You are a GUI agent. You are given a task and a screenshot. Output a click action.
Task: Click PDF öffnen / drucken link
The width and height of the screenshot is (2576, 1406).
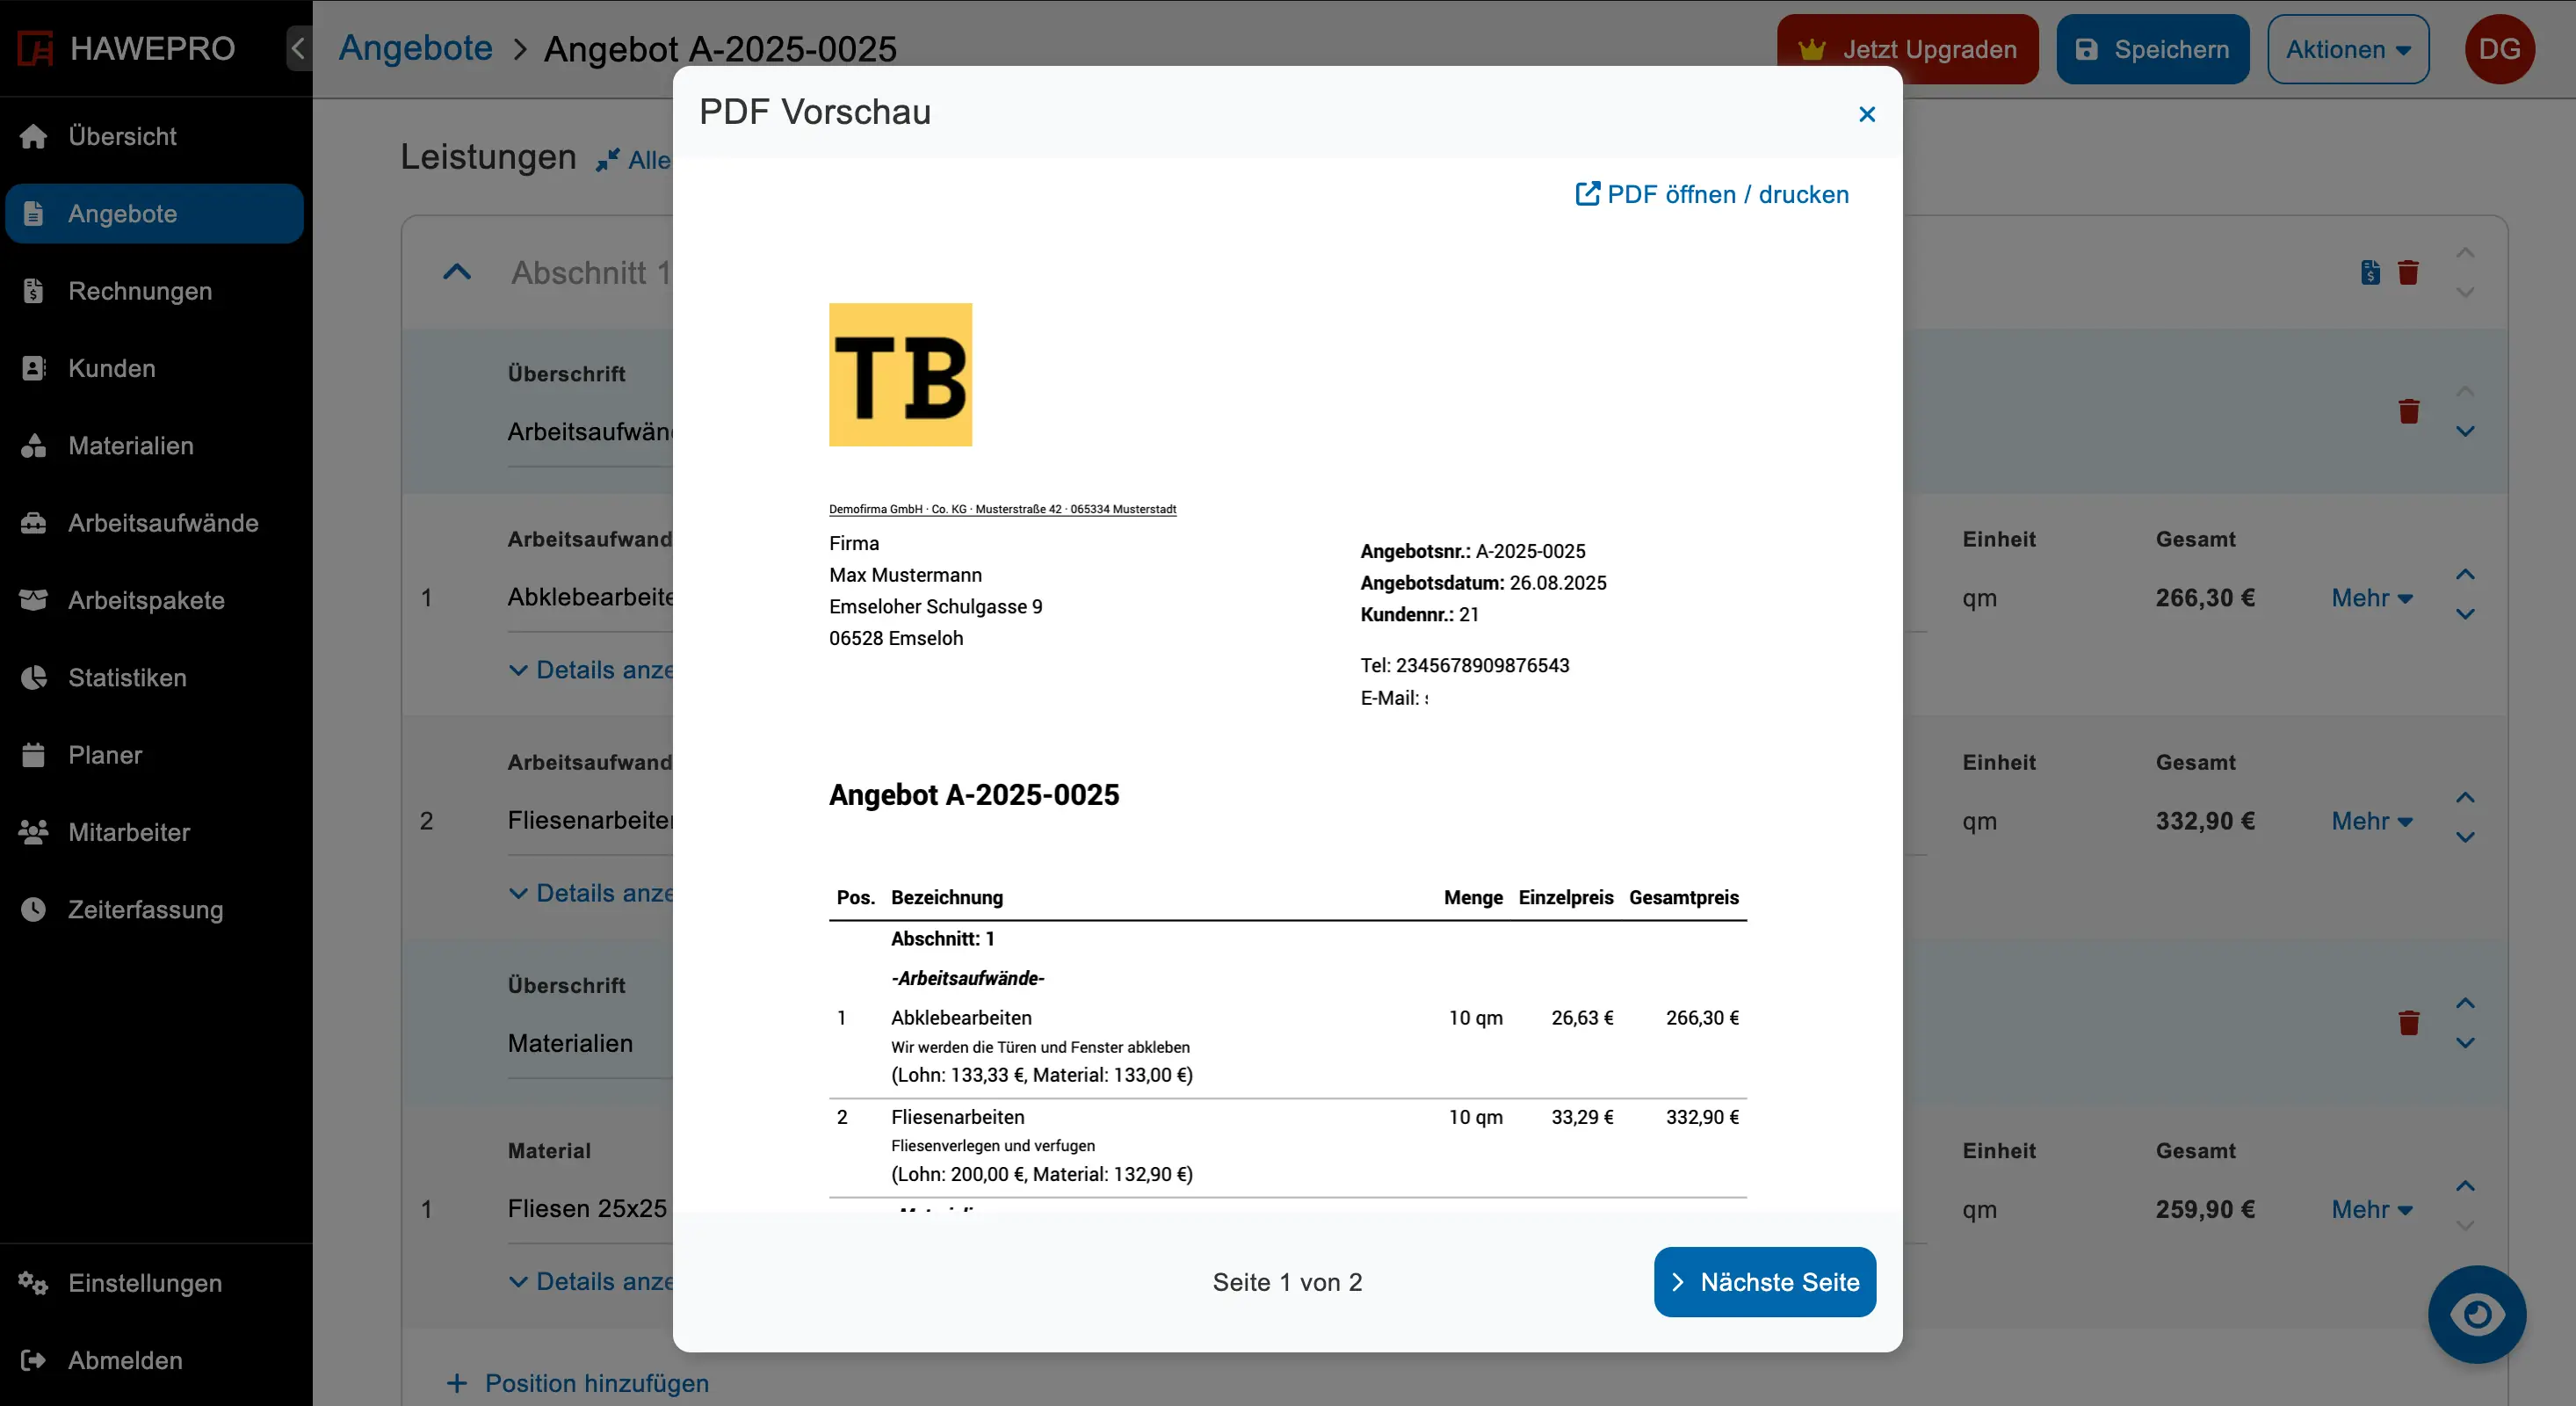click(x=1712, y=194)
